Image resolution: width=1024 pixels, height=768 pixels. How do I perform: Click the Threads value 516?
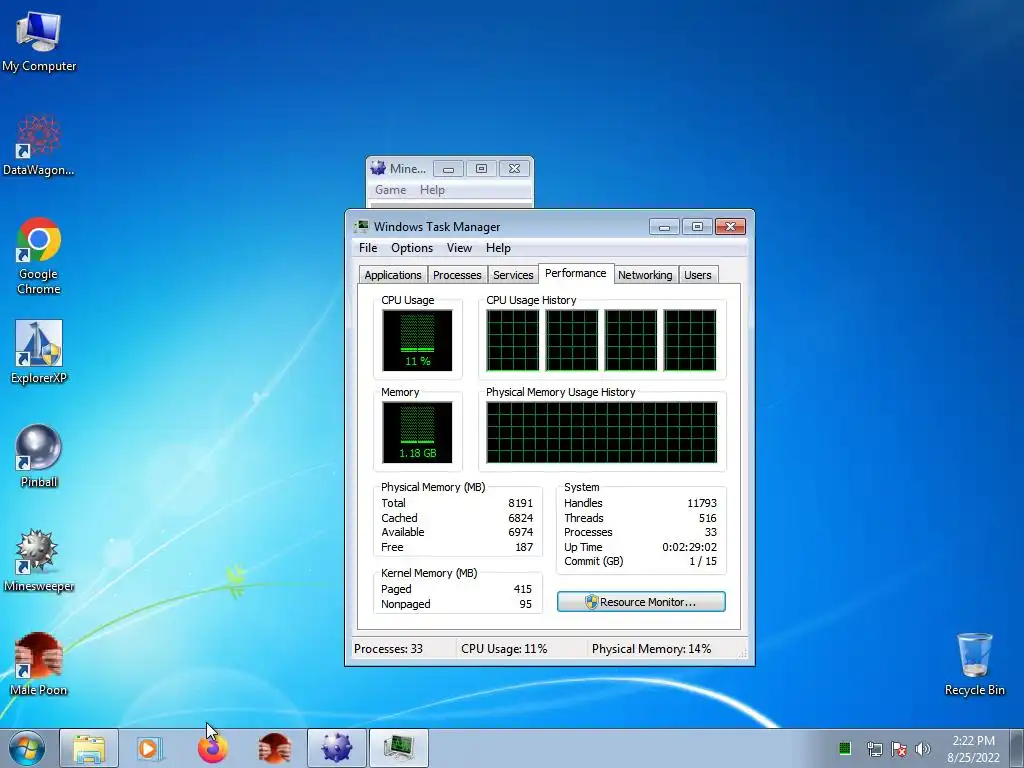[707, 518]
